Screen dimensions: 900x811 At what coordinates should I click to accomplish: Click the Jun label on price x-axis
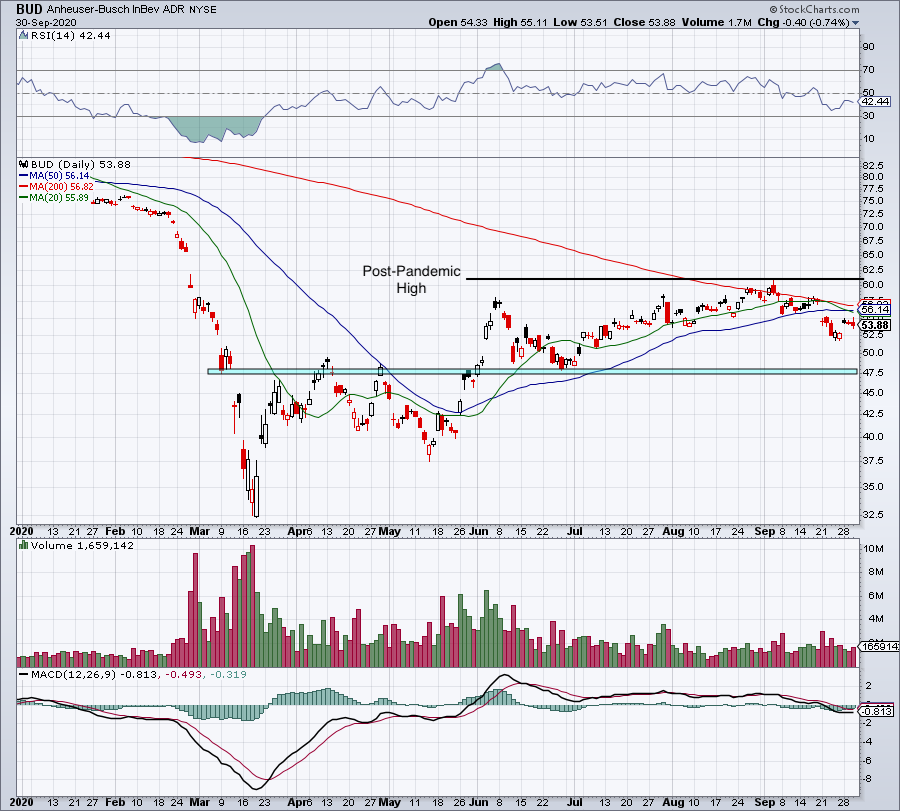479,531
